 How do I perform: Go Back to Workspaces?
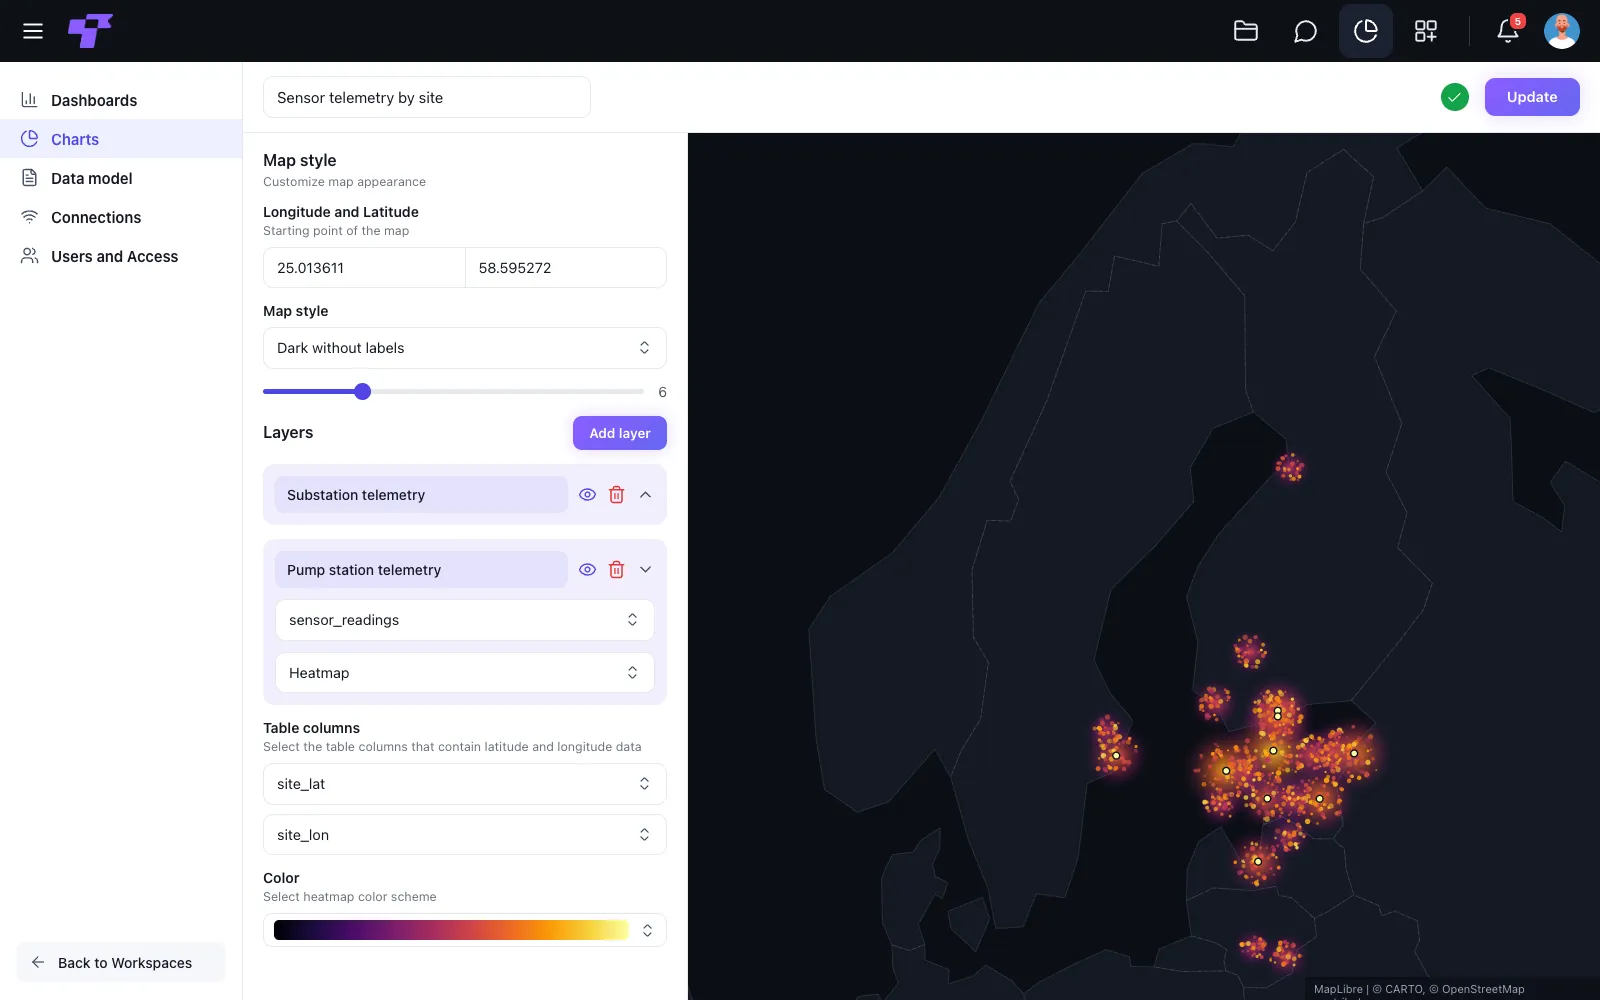pyautogui.click(x=121, y=962)
